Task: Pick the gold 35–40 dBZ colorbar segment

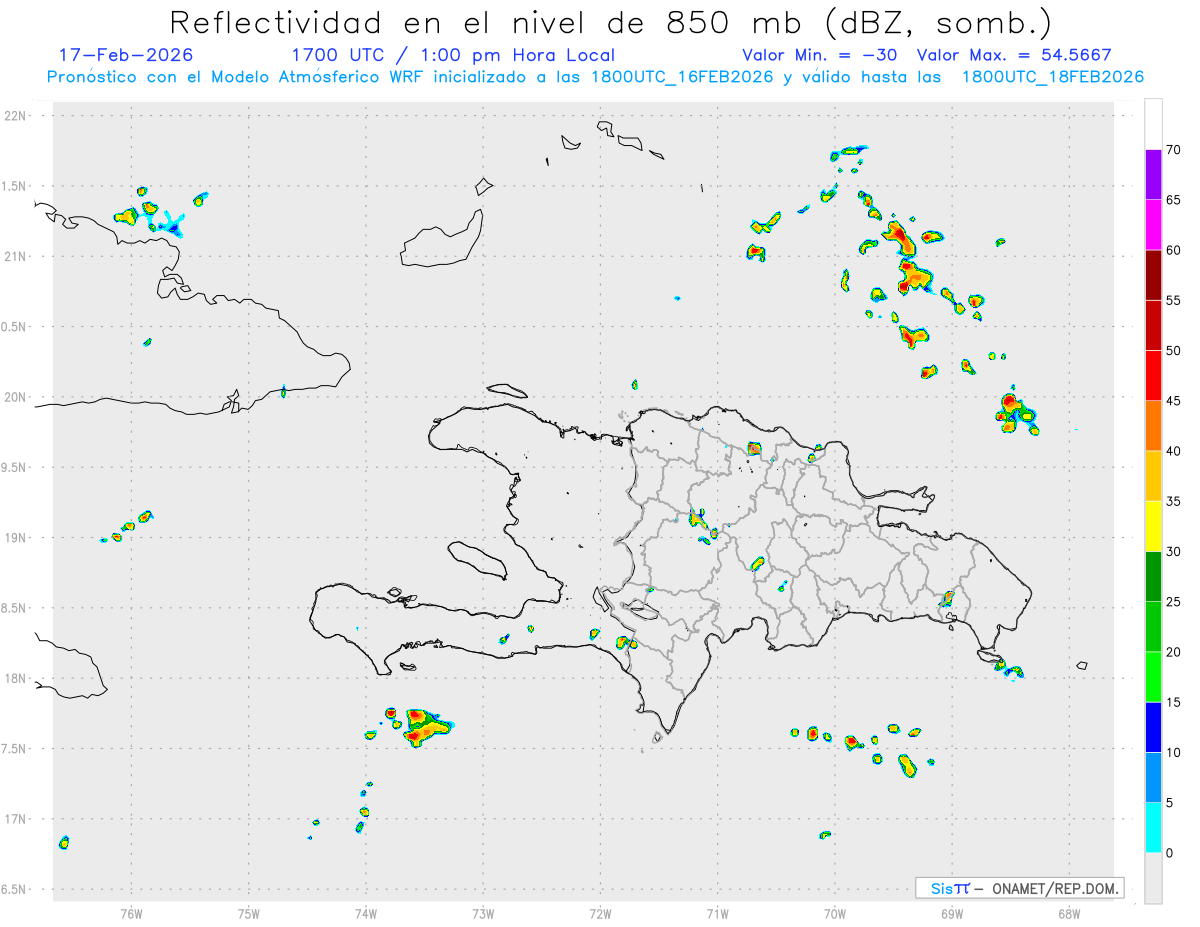Action: click(x=1153, y=476)
